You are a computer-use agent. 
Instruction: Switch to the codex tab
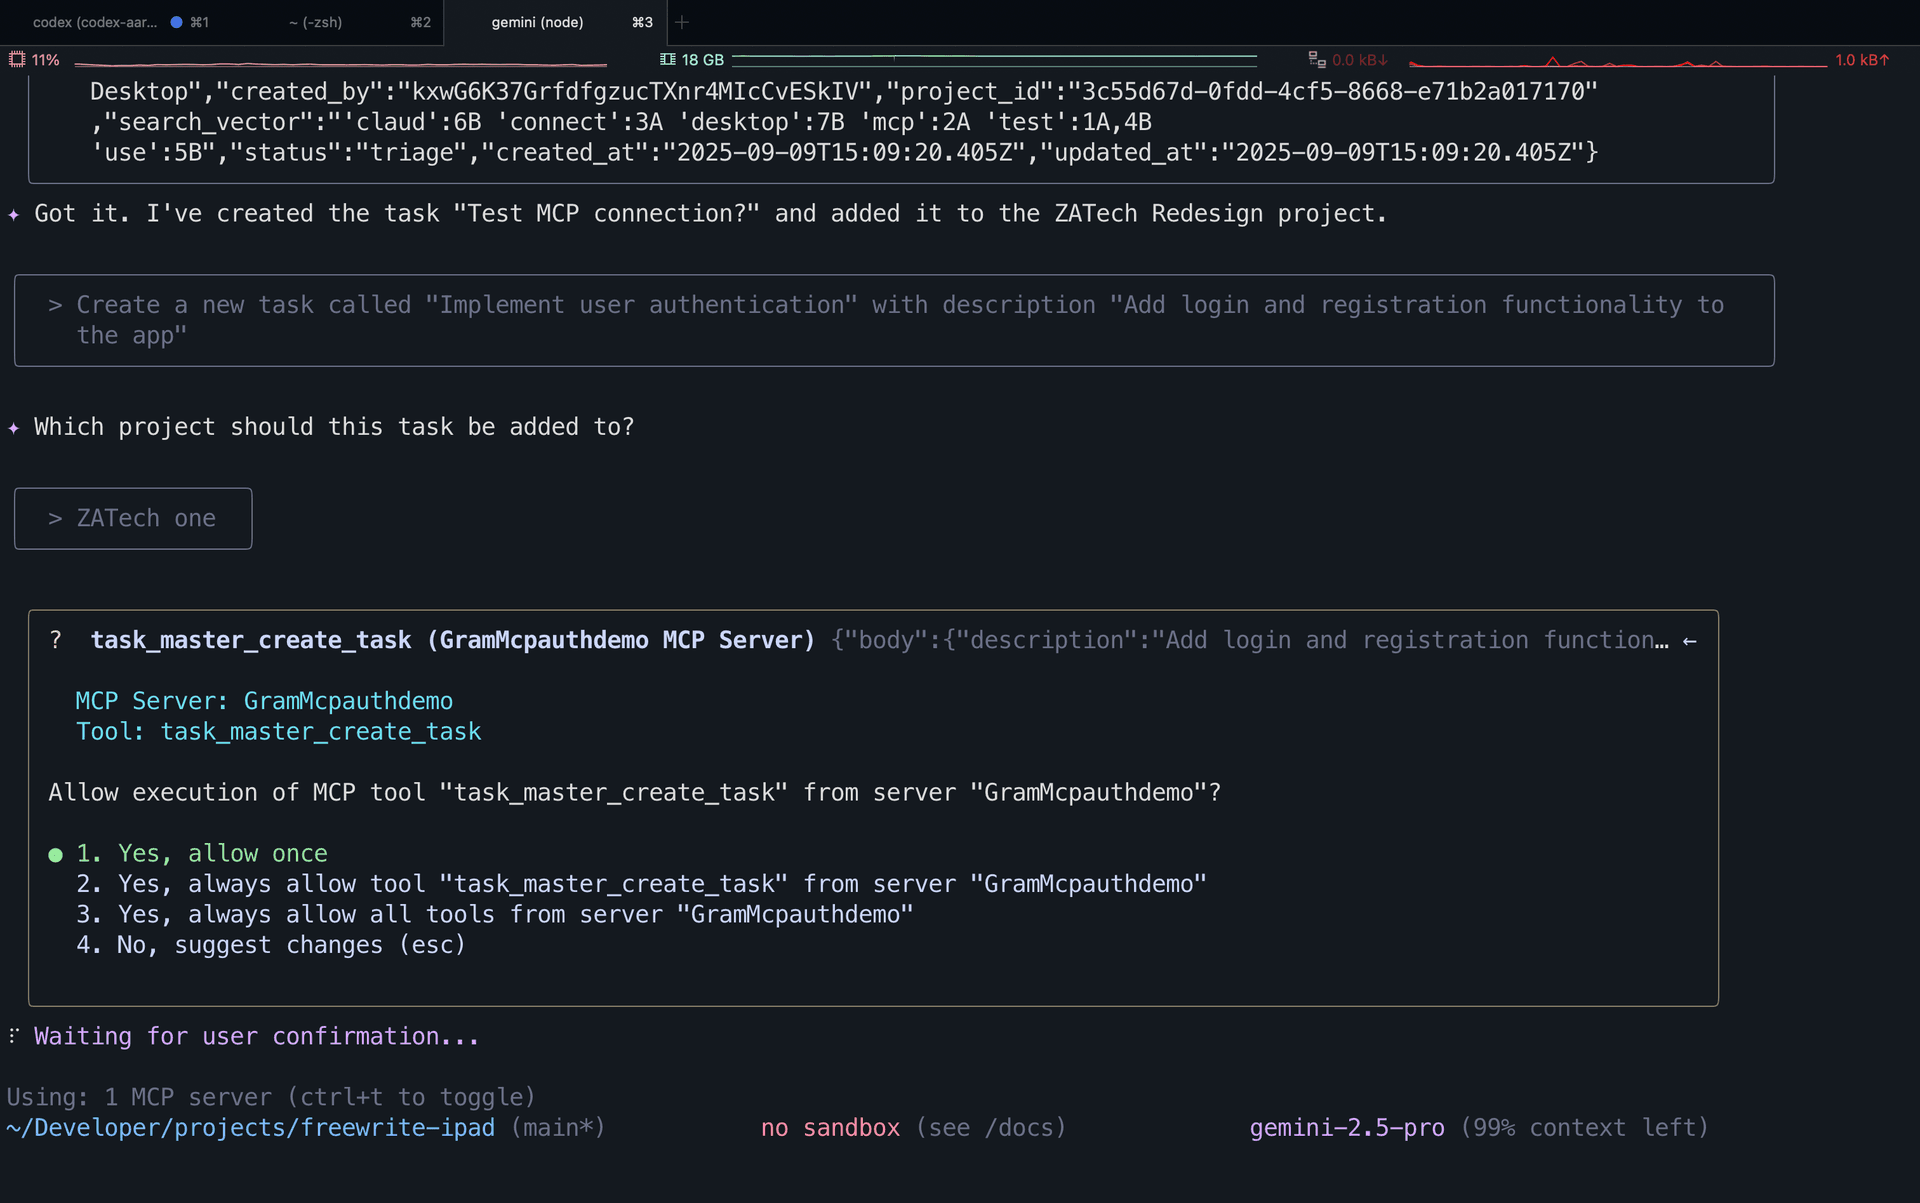[x=95, y=21]
